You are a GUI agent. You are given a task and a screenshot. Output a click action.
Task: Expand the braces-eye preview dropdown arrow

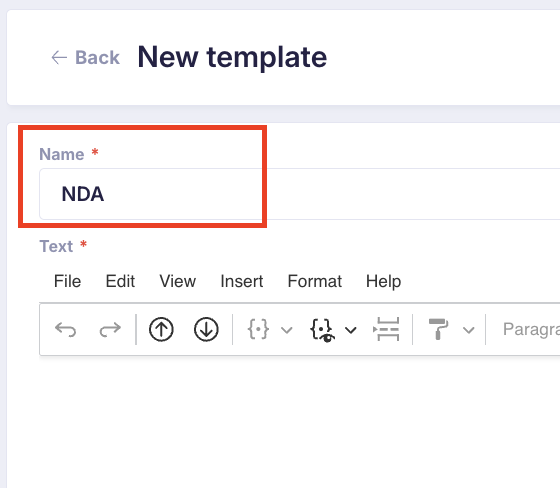tap(351, 330)
